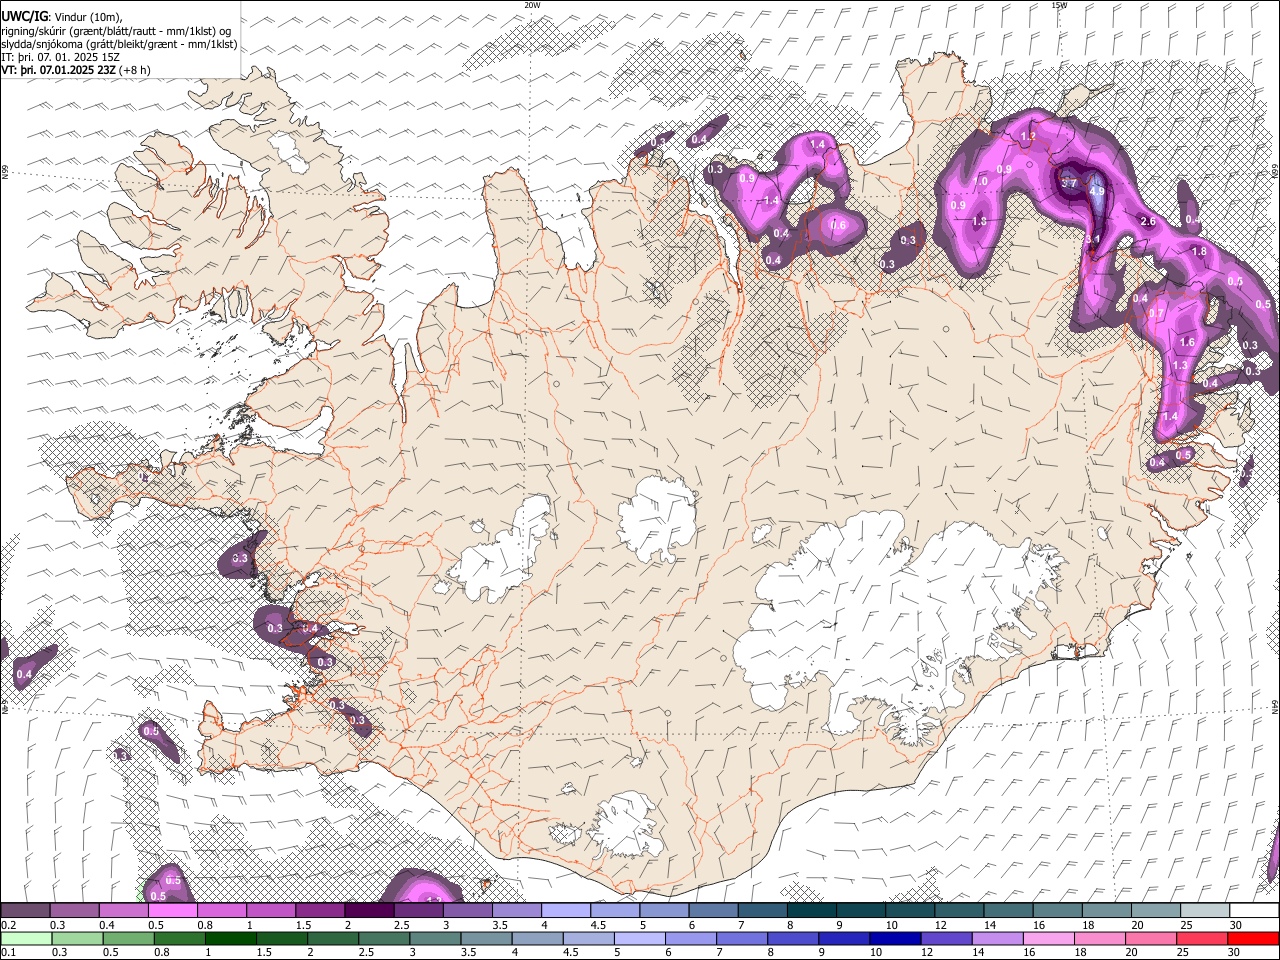Click the 2.6 snowfall value on the map
1280x960 pixels.
[1148, 221]
